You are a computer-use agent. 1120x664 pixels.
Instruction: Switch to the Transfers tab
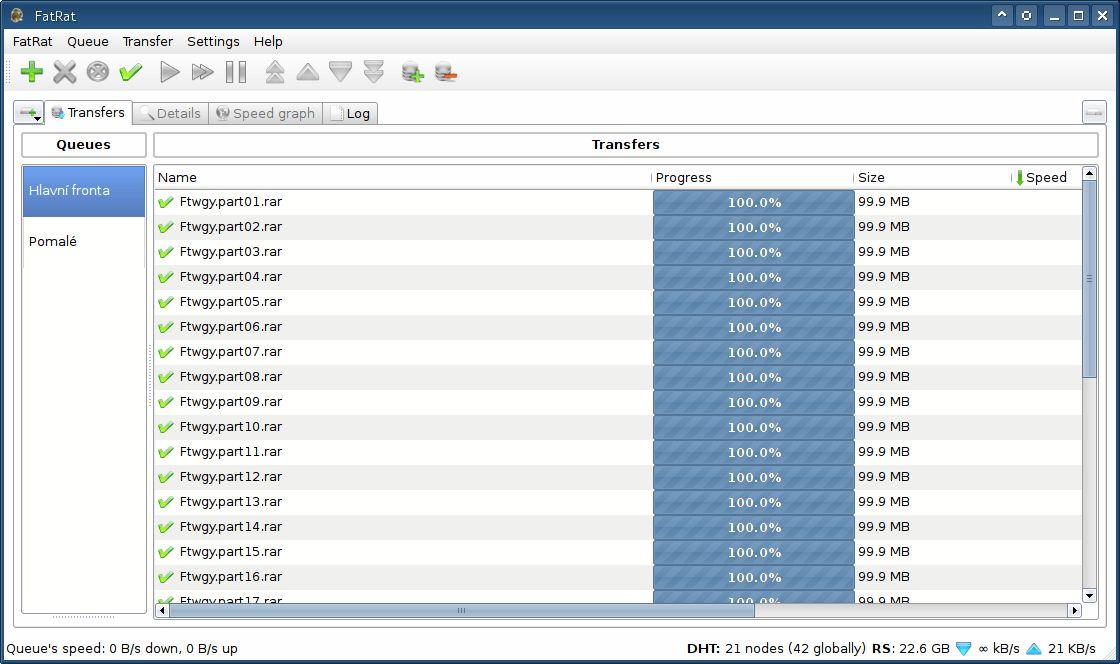[x=89, y=112]
